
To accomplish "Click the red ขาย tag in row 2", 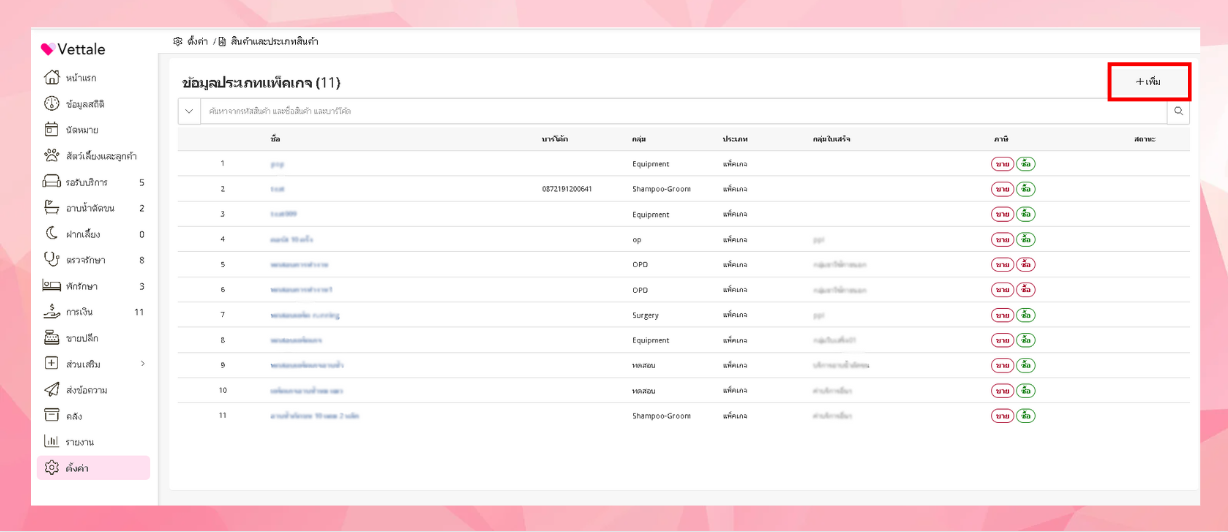I will (x=1002, y=189).
